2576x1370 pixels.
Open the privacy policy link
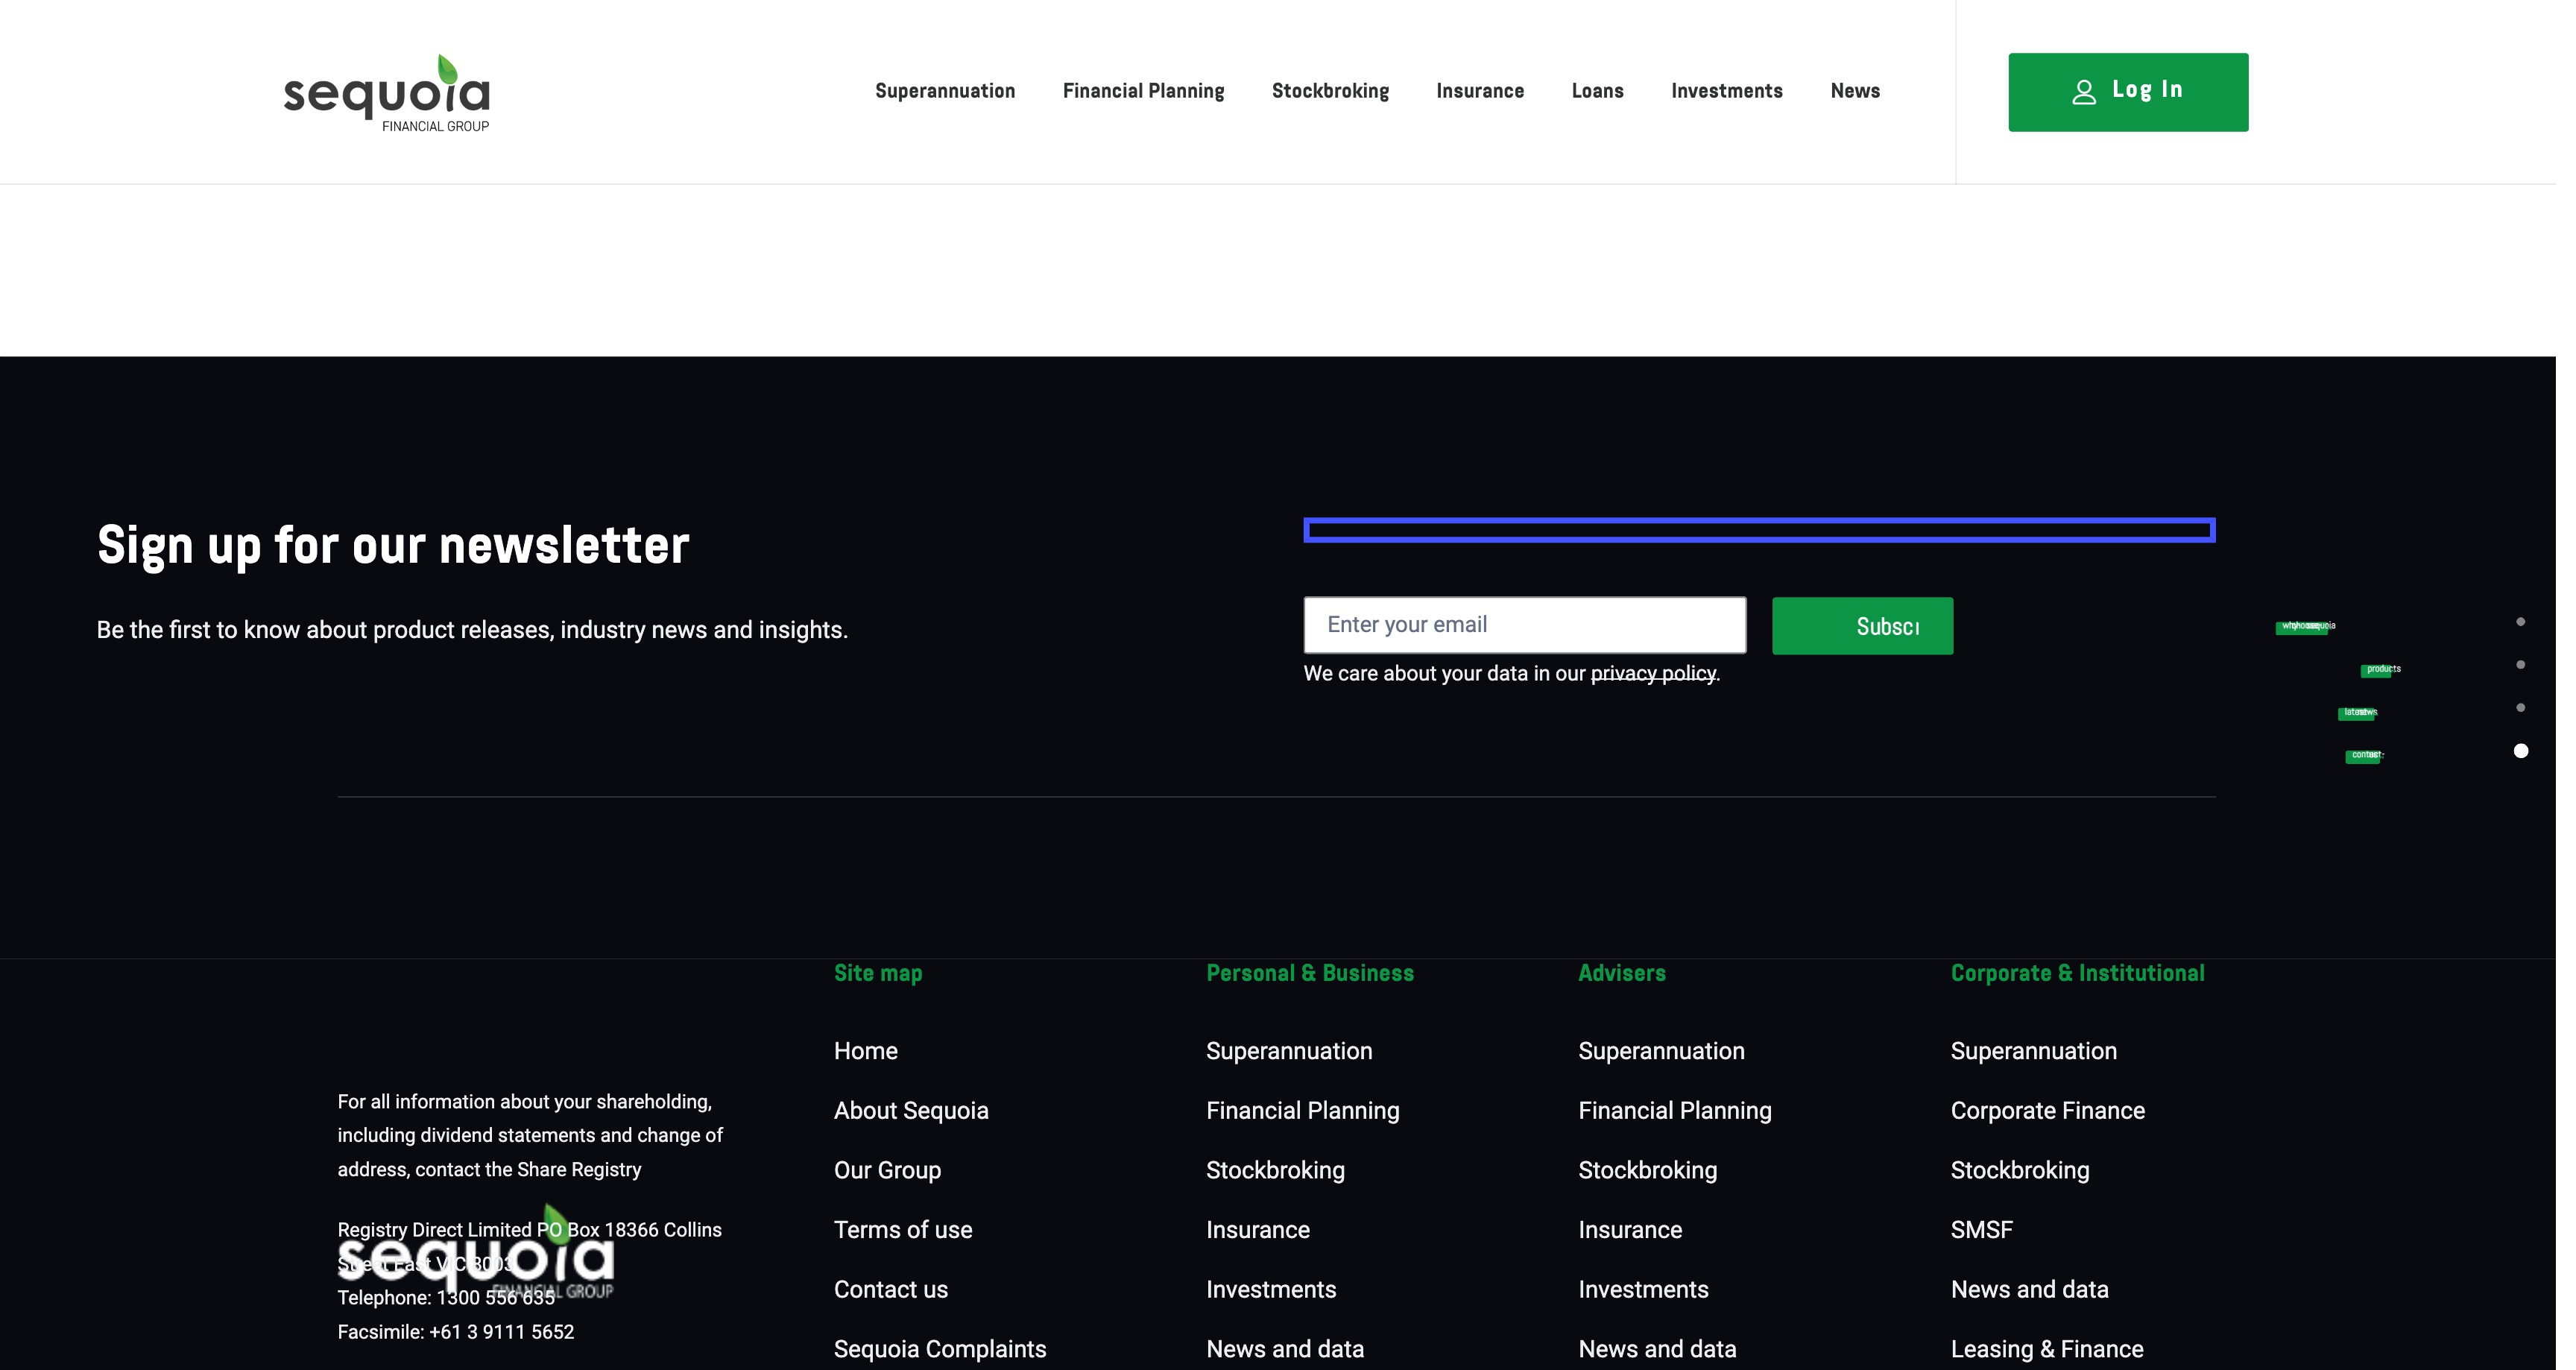pyautogui.click(x=1652, y=674)
